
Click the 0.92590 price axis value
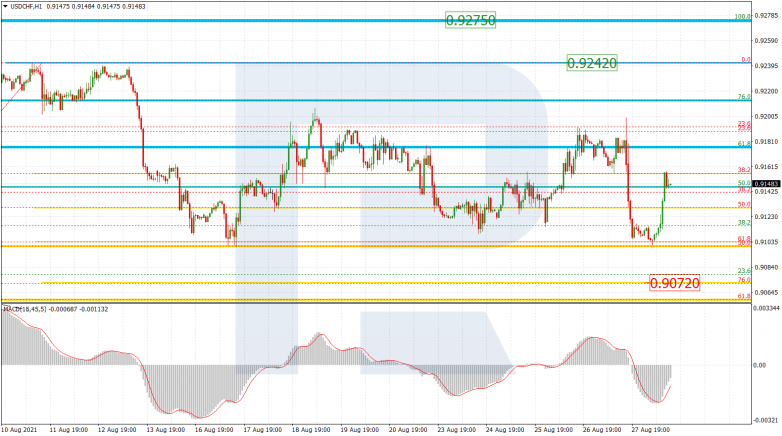[x=766, y=40]
